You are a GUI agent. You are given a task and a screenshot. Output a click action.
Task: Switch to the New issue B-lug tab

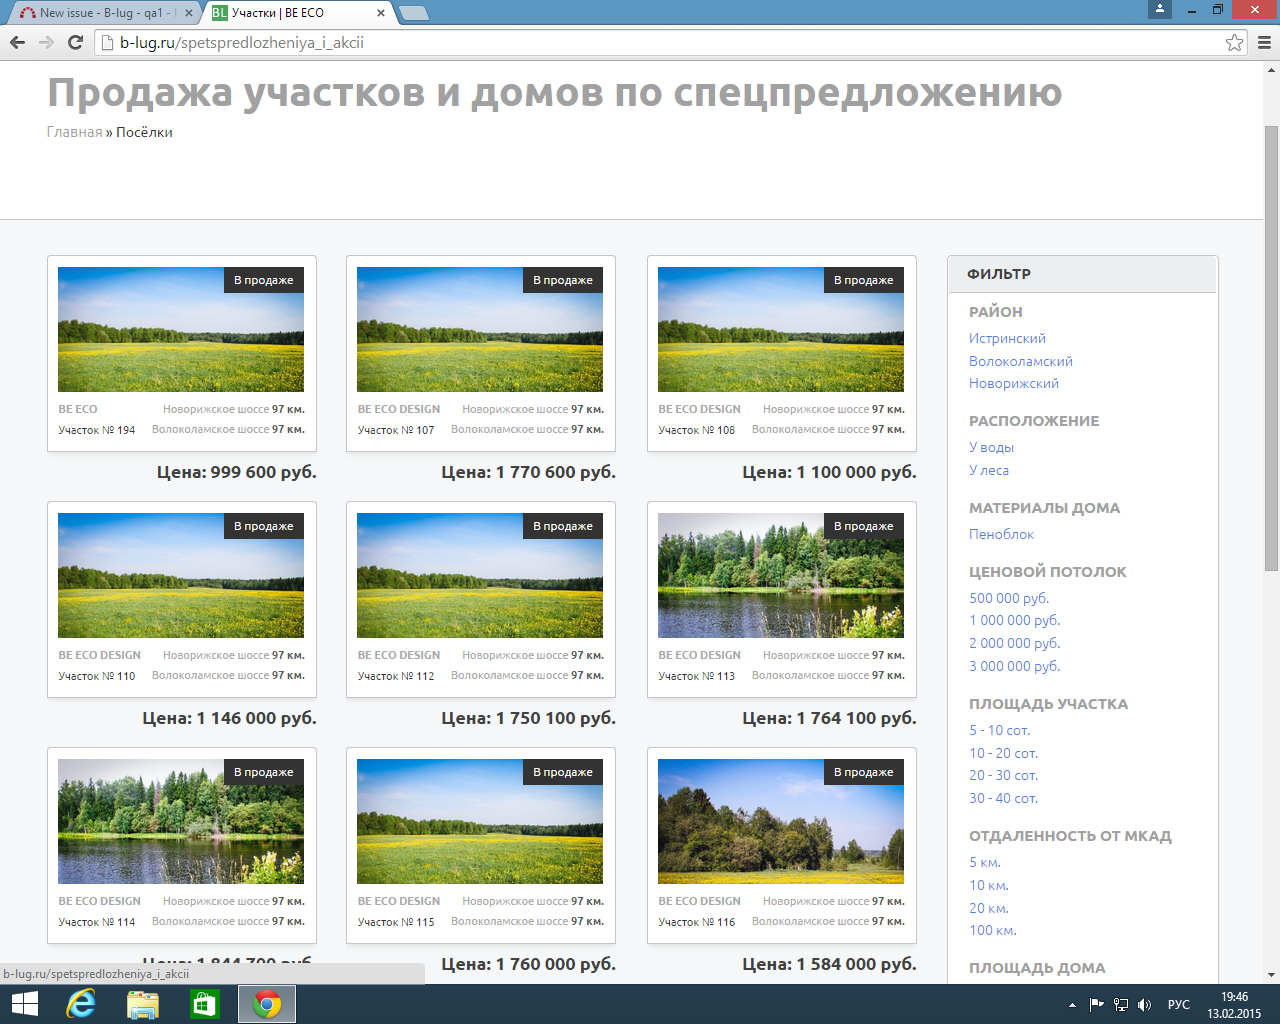[100, 13]
